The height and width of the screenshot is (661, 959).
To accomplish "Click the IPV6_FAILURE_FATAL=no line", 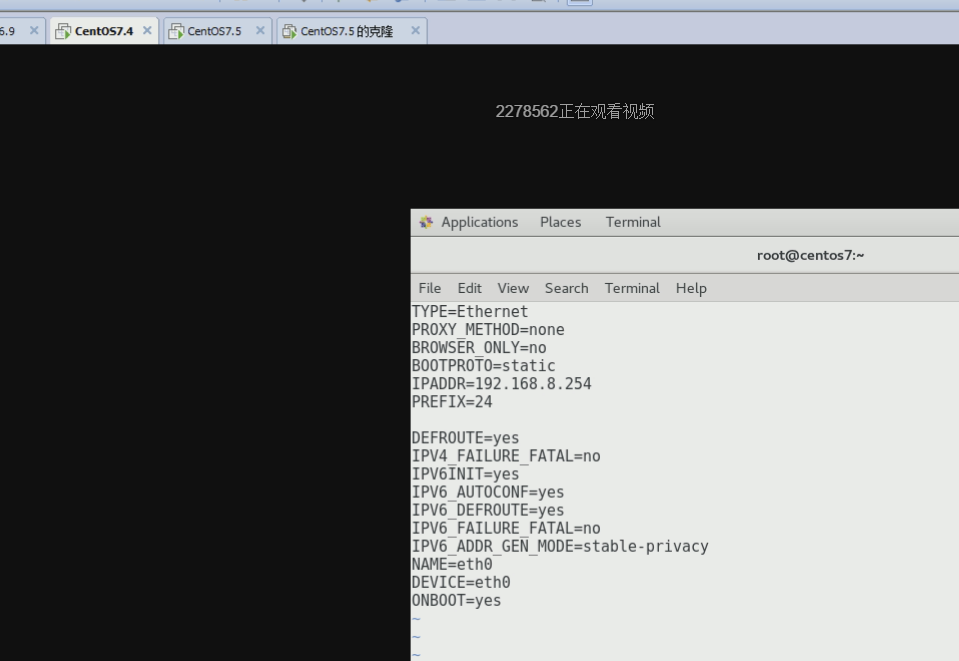I will coord(506,528).
